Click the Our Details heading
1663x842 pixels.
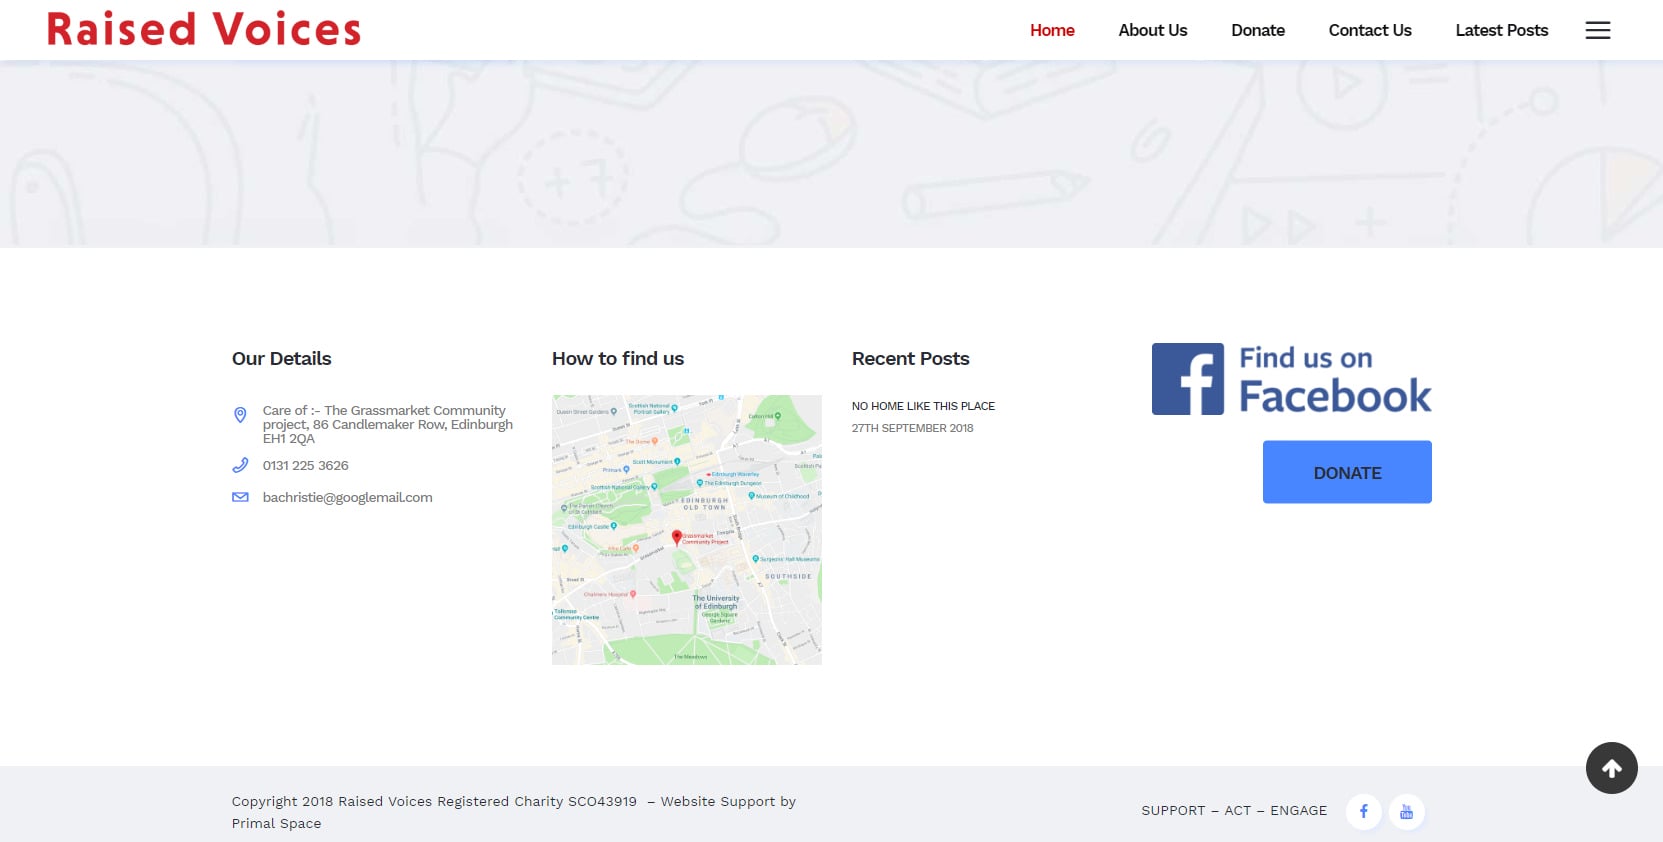(281, 358)
